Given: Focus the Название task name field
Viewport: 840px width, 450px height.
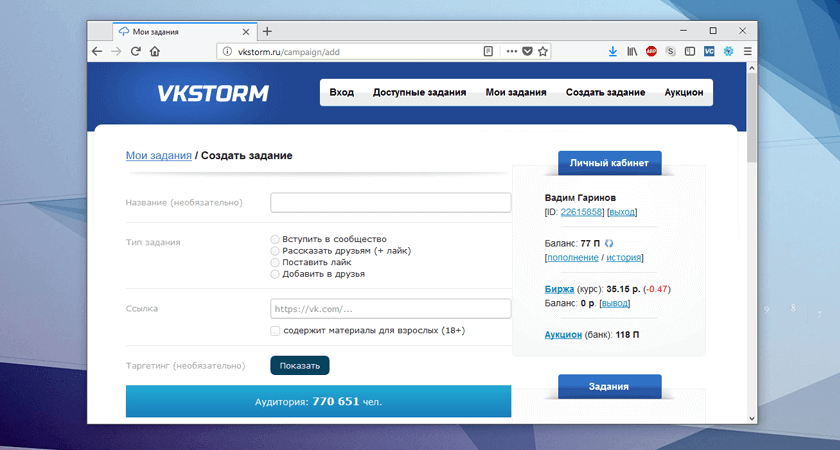Looking at the screenshot, I should click(391, 202).
